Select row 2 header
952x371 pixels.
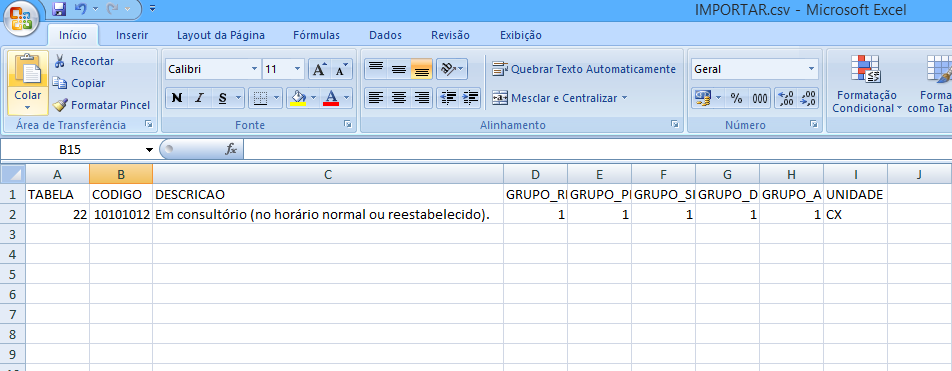pyautogui.click(x=12, y=214)
